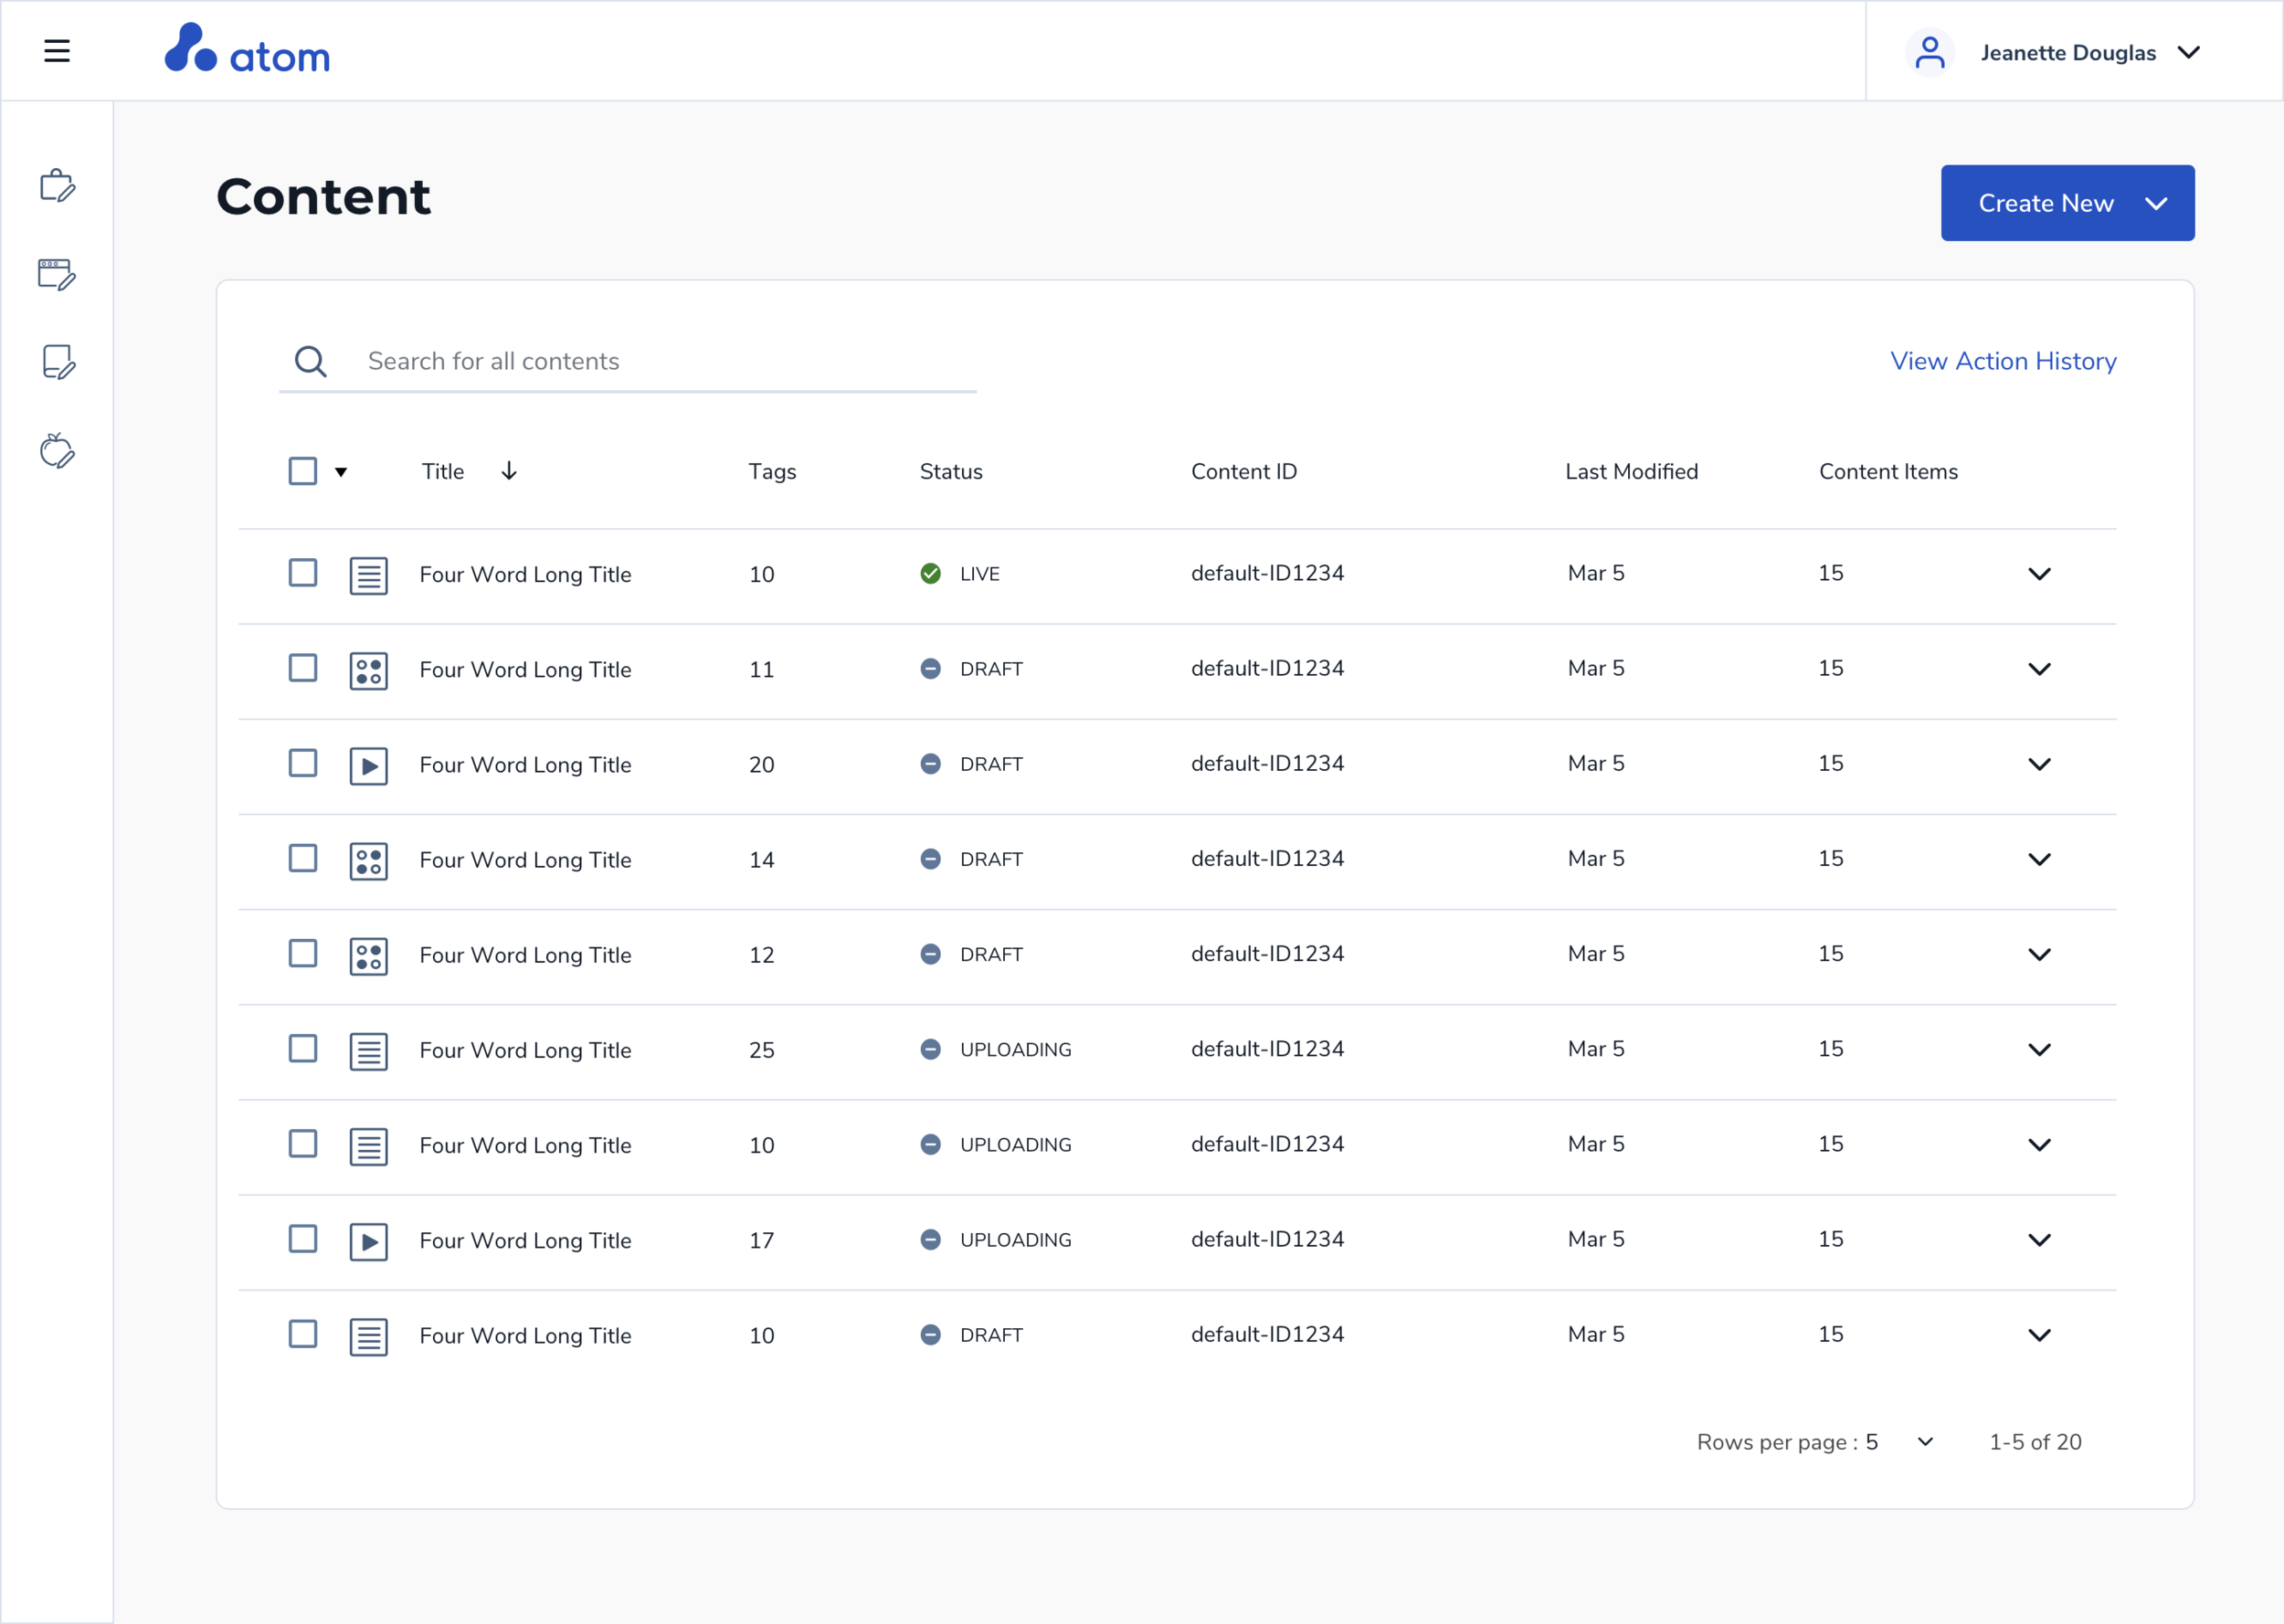2284x1624 pixels.
Task: Click the Content ID column header
Action: (x=1244, y=471)
